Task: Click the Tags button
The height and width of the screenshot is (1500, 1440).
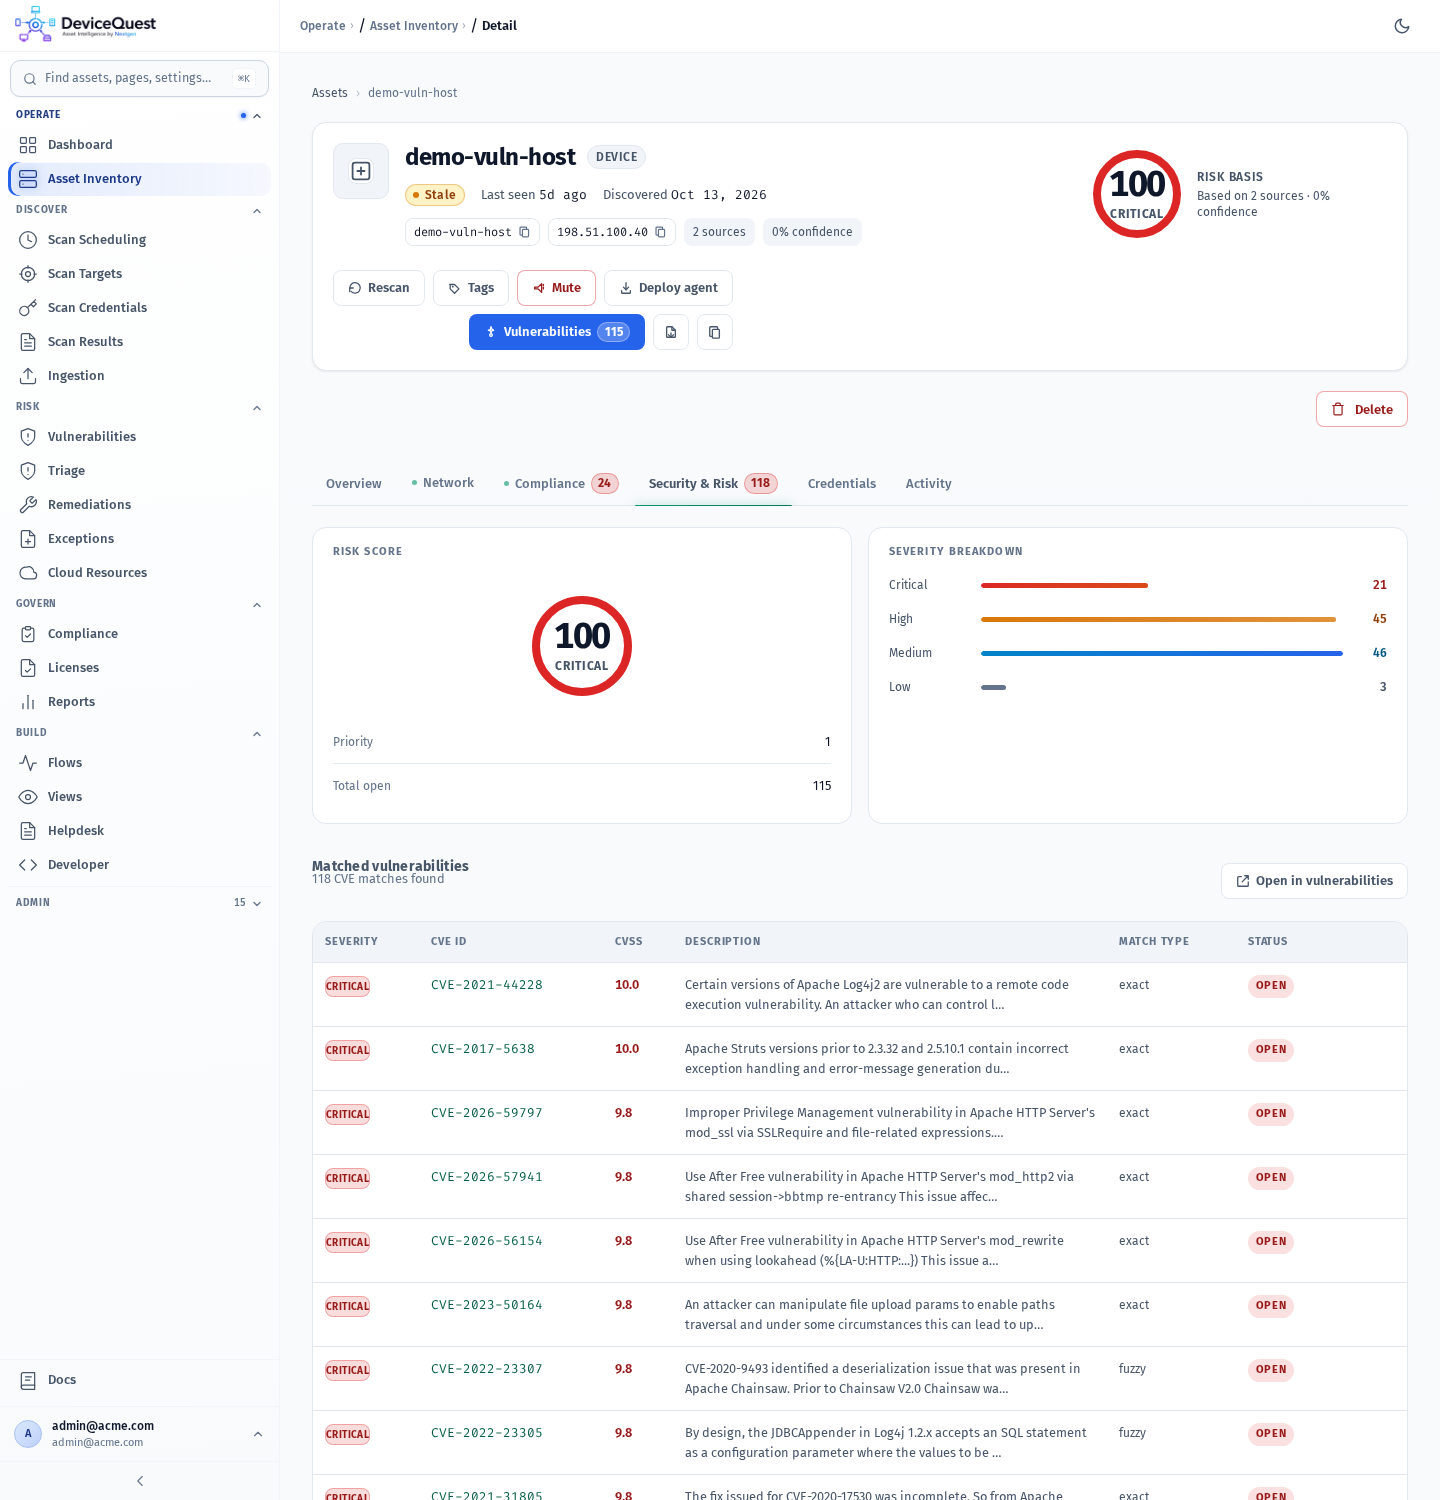Action: (471, 288)
